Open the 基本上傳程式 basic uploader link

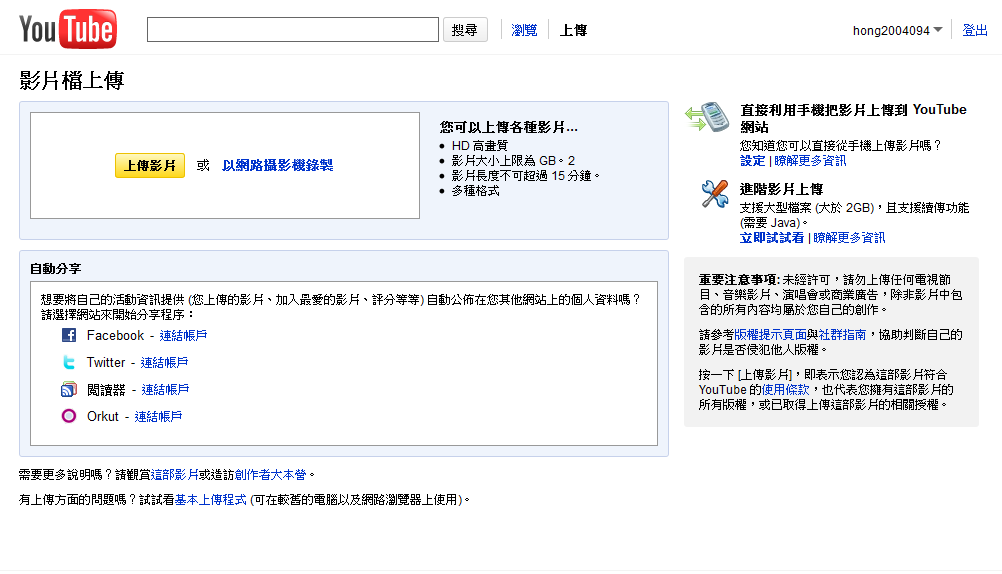click(210, 500)
